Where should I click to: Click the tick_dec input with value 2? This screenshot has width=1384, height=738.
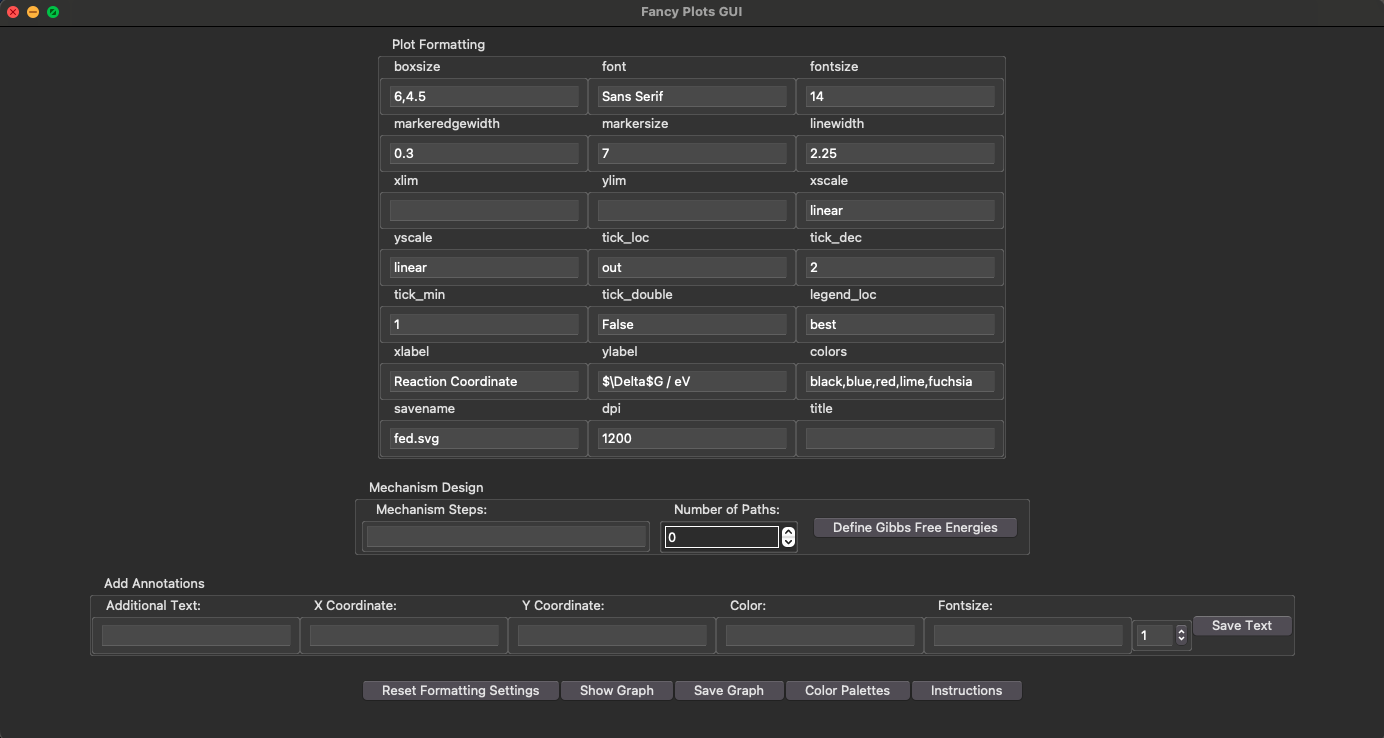(900, 267)
